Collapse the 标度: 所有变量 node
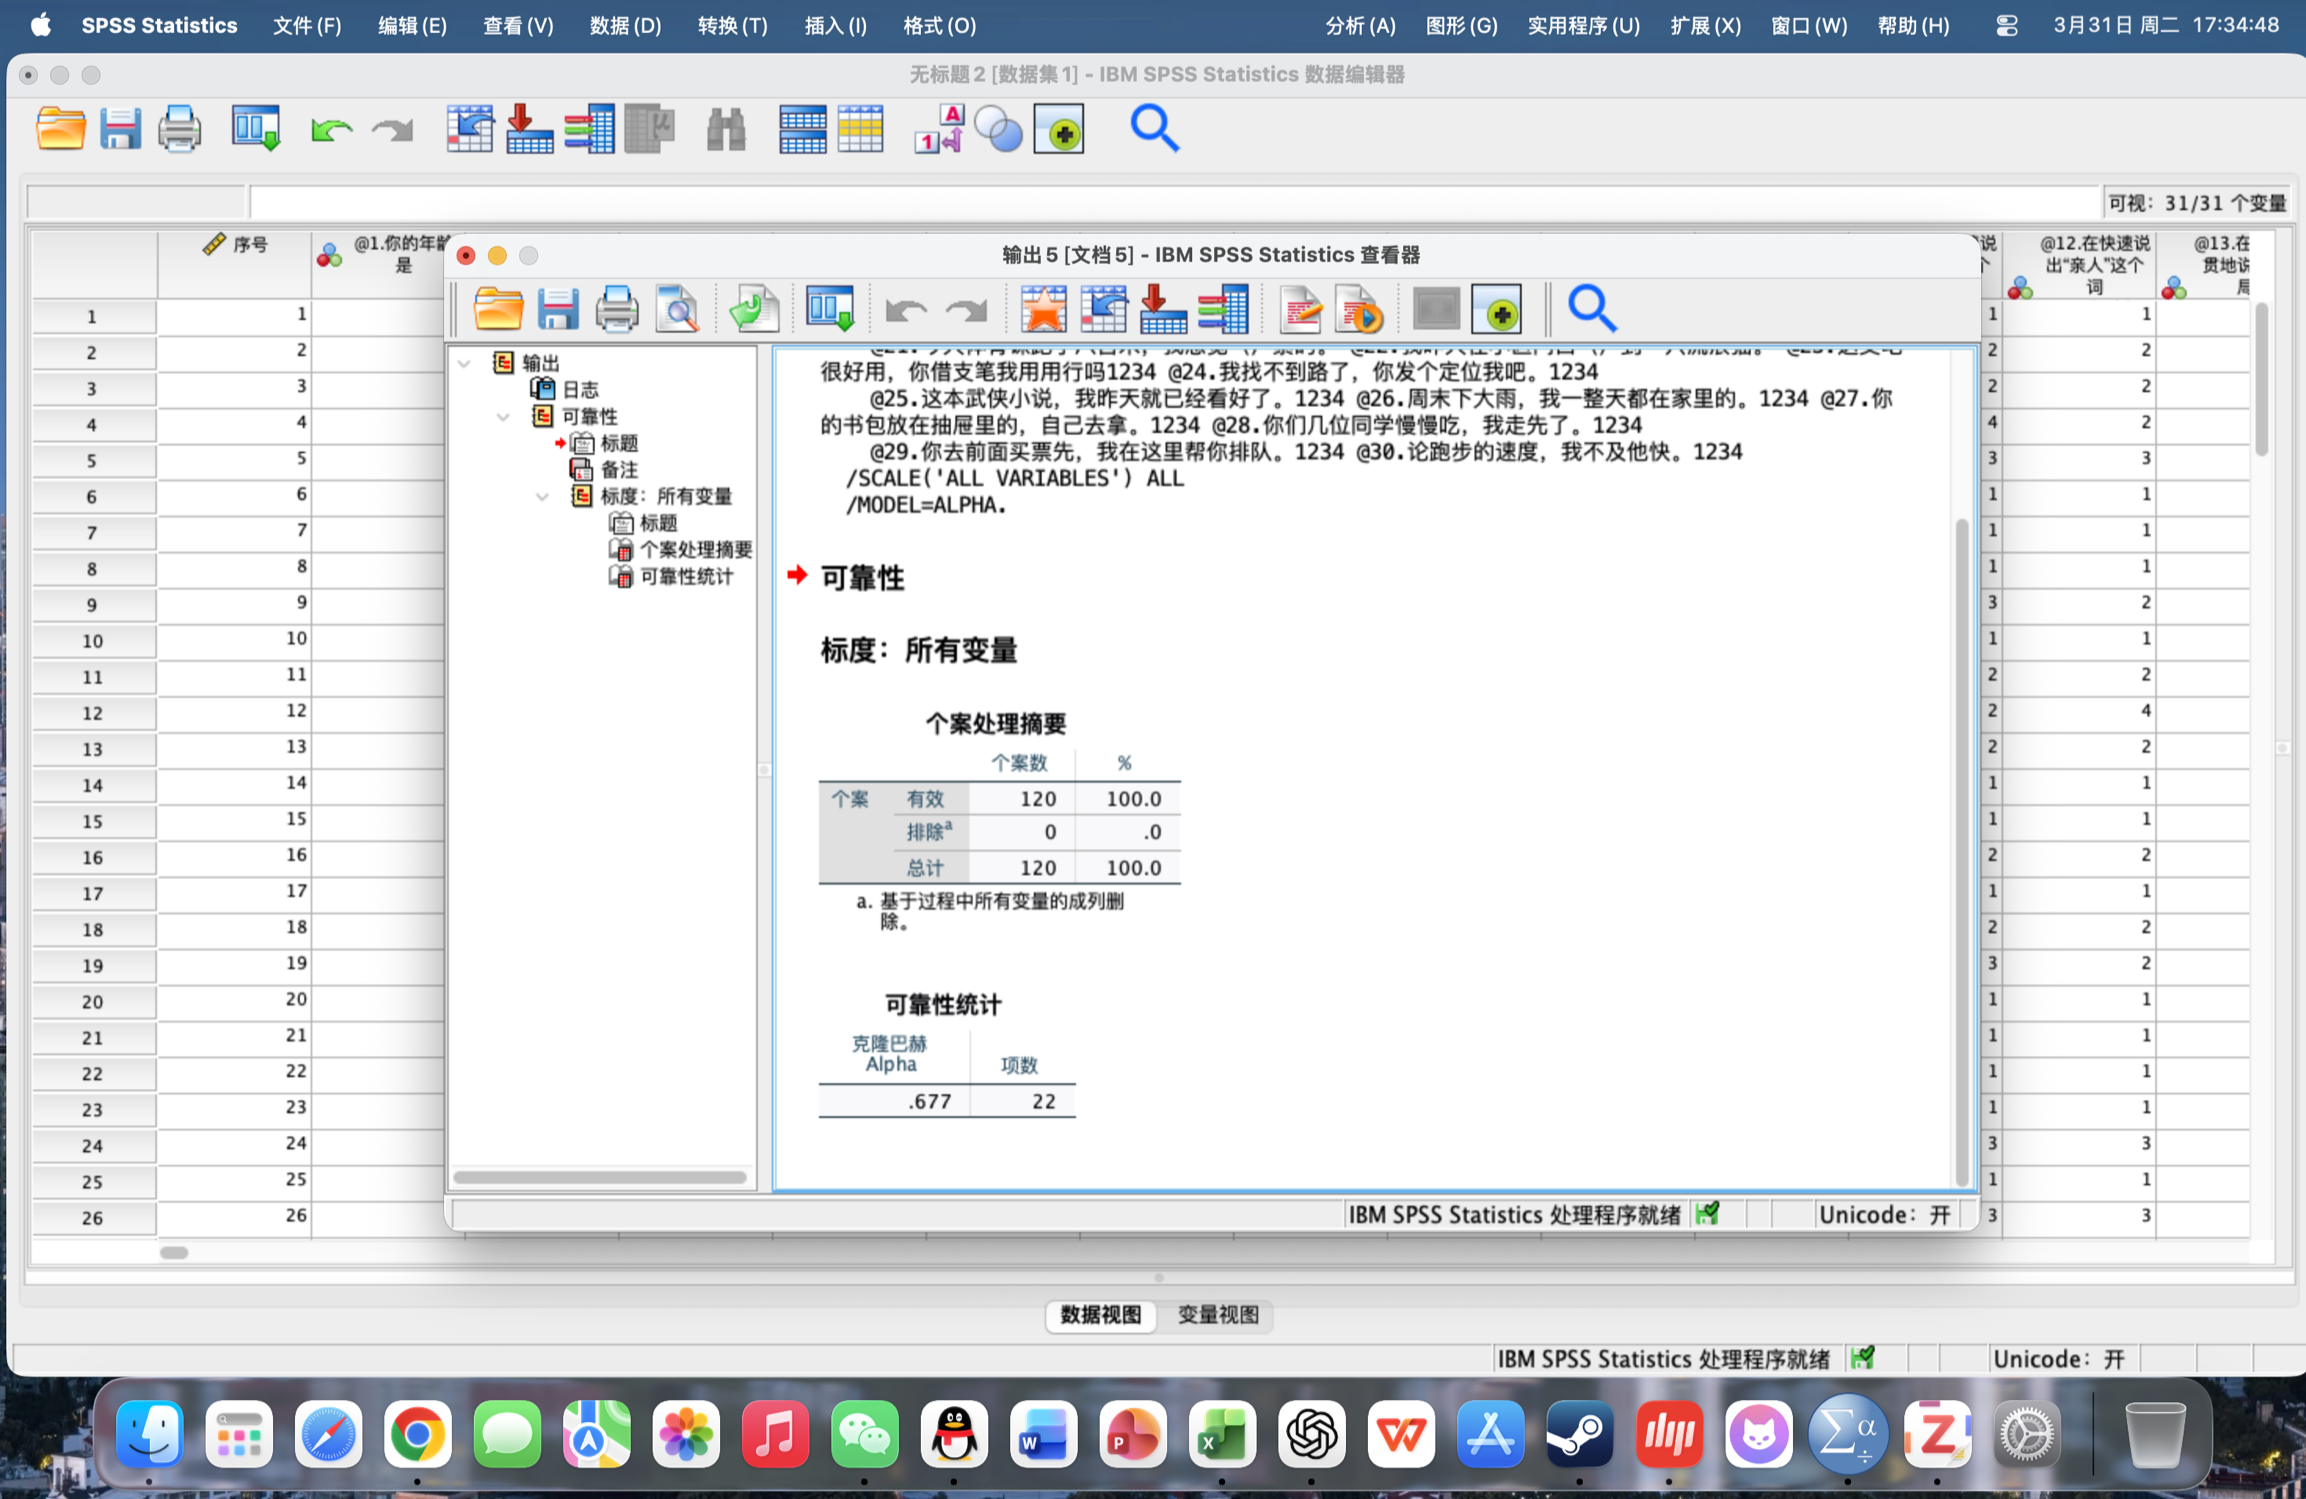The height and width of the screenshot is (1499, 2306). (542, 497)
